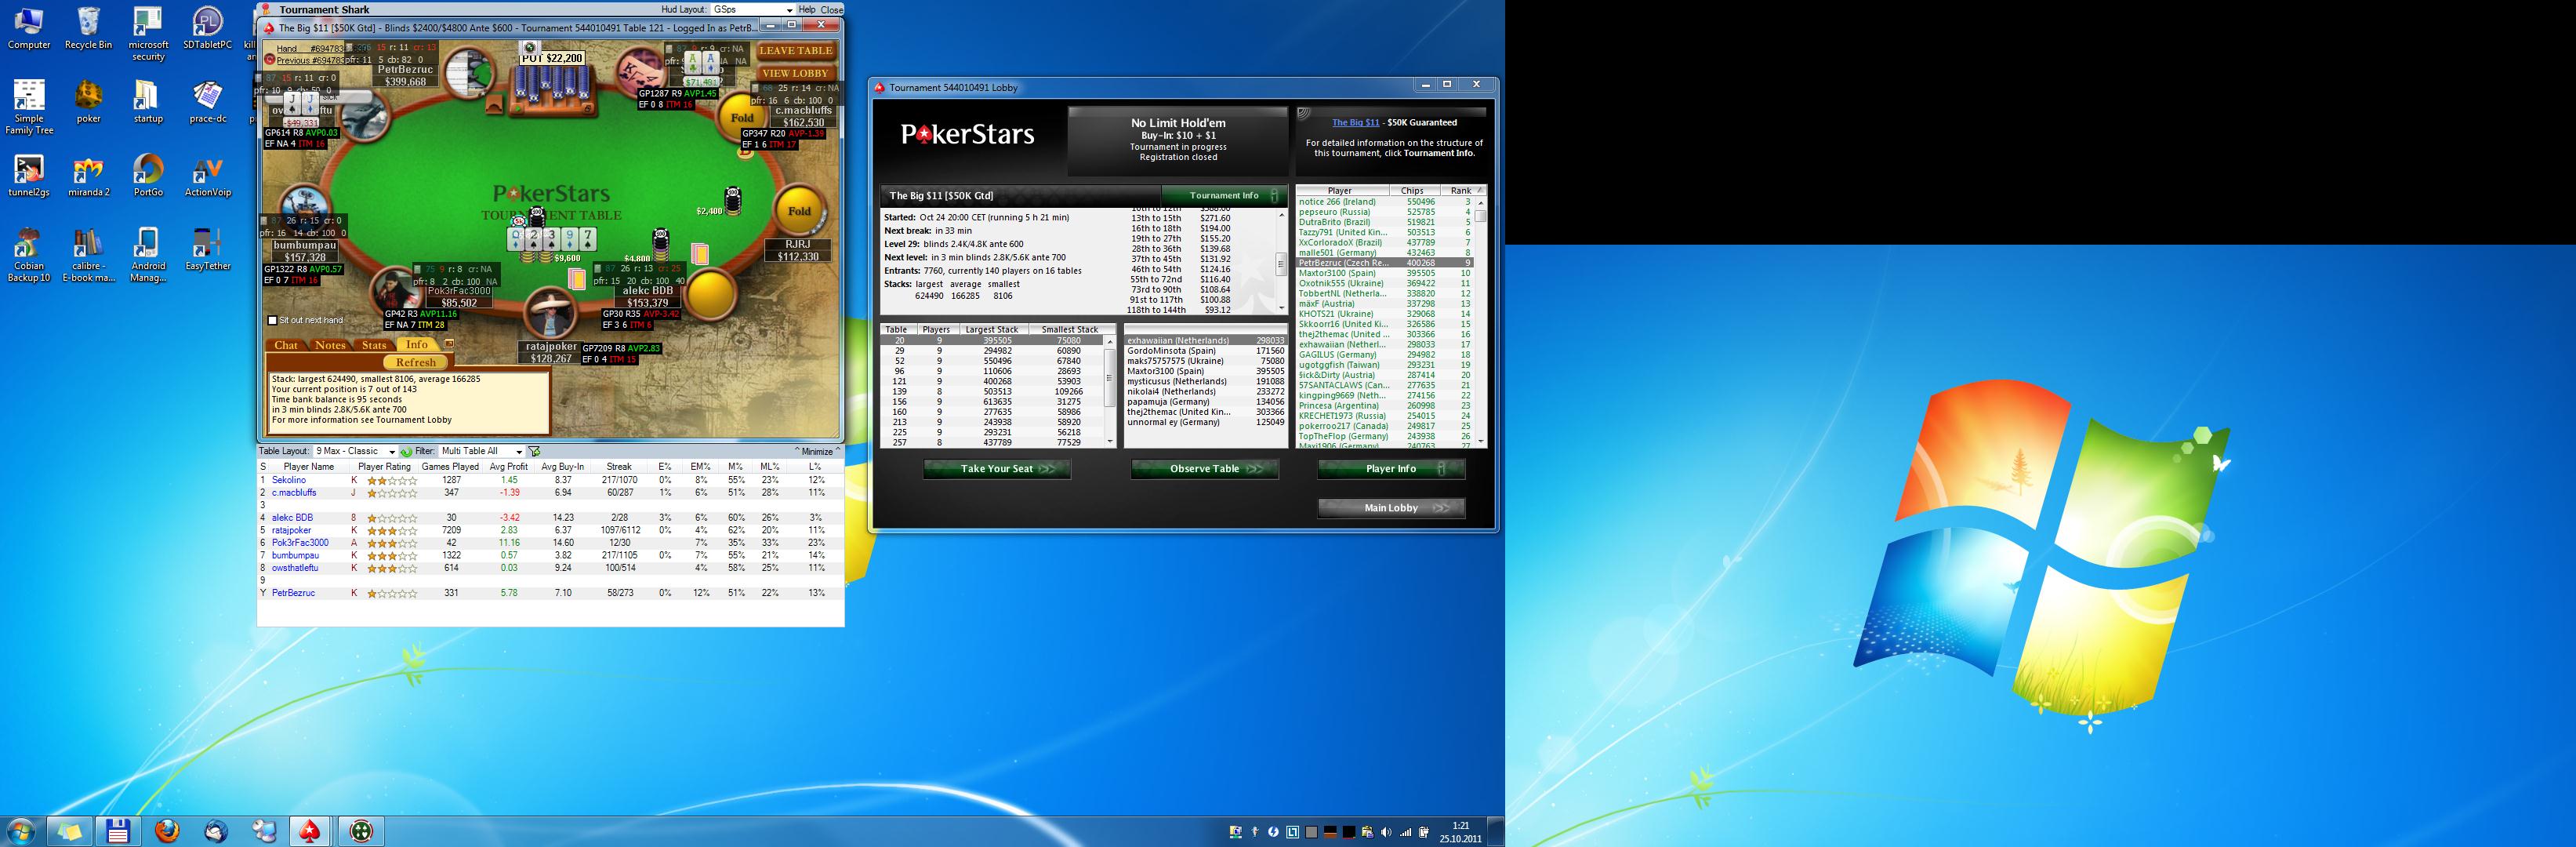The height and width of the screenshot is (847, 2576).
Task: Click the scrollbar of the lobby player ranking
Action: [x=1480, y=322]
